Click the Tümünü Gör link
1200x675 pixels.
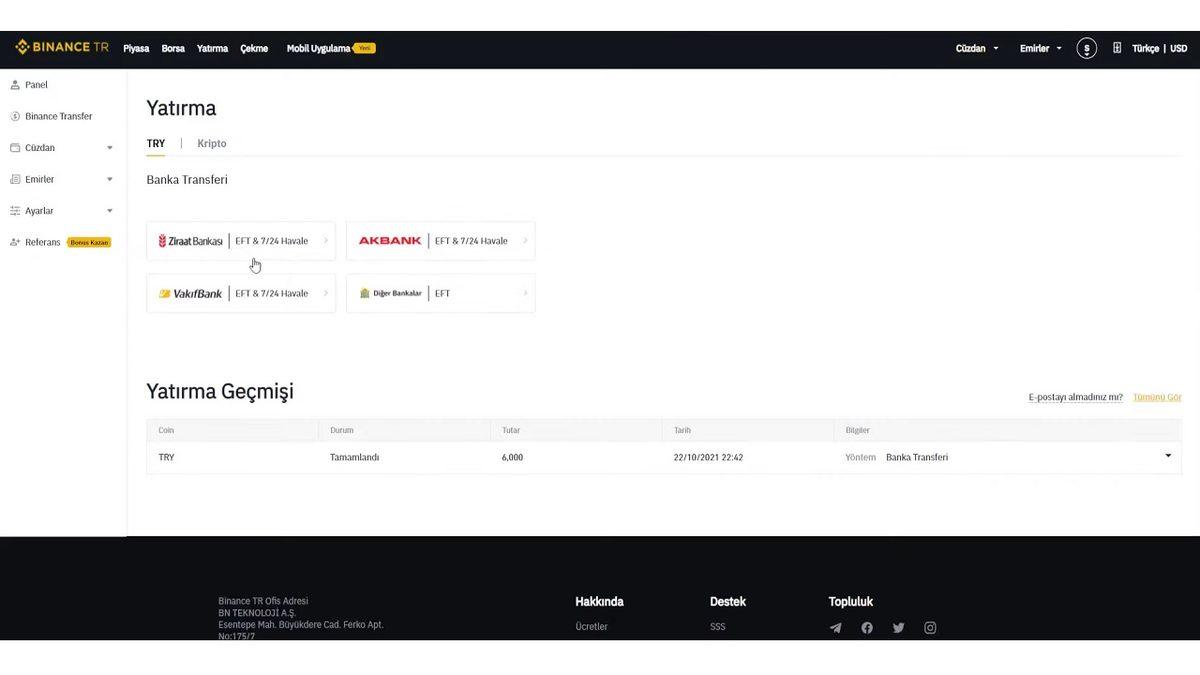coord(1156,397)
